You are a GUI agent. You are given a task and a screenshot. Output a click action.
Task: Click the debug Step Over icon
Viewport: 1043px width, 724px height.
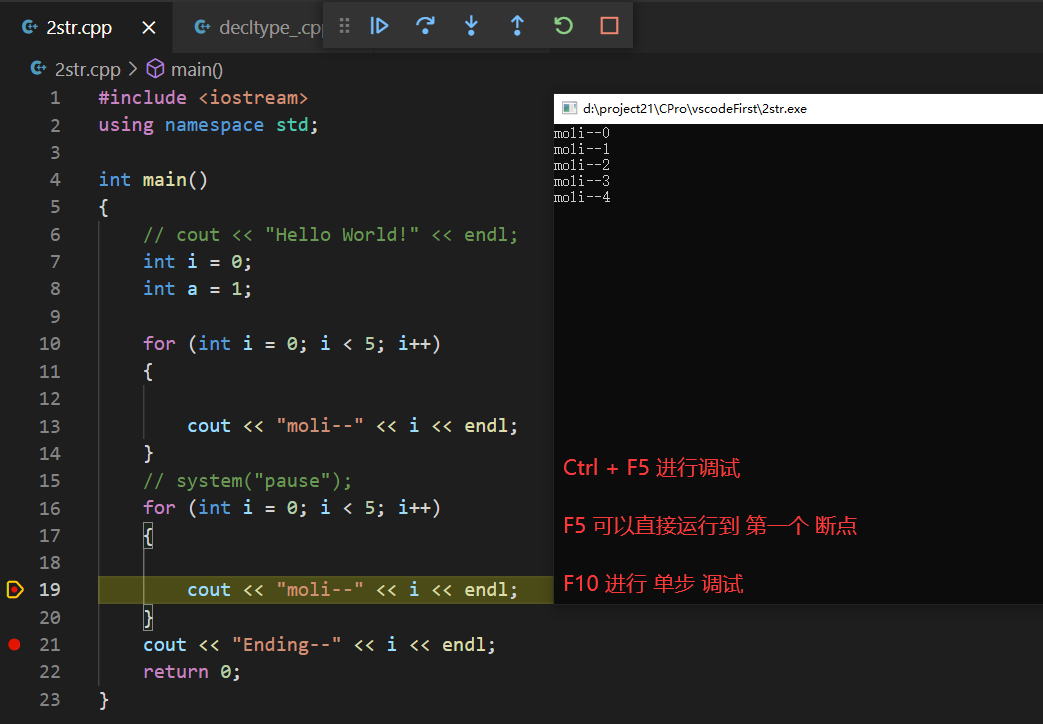point(425,26)
